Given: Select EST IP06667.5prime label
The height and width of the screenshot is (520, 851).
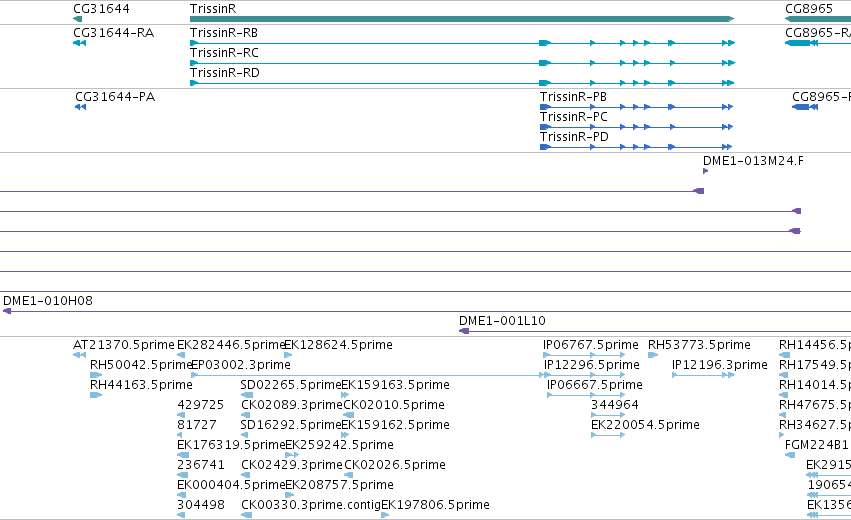Looking at the screenshot, I should [x=595, y=385].
